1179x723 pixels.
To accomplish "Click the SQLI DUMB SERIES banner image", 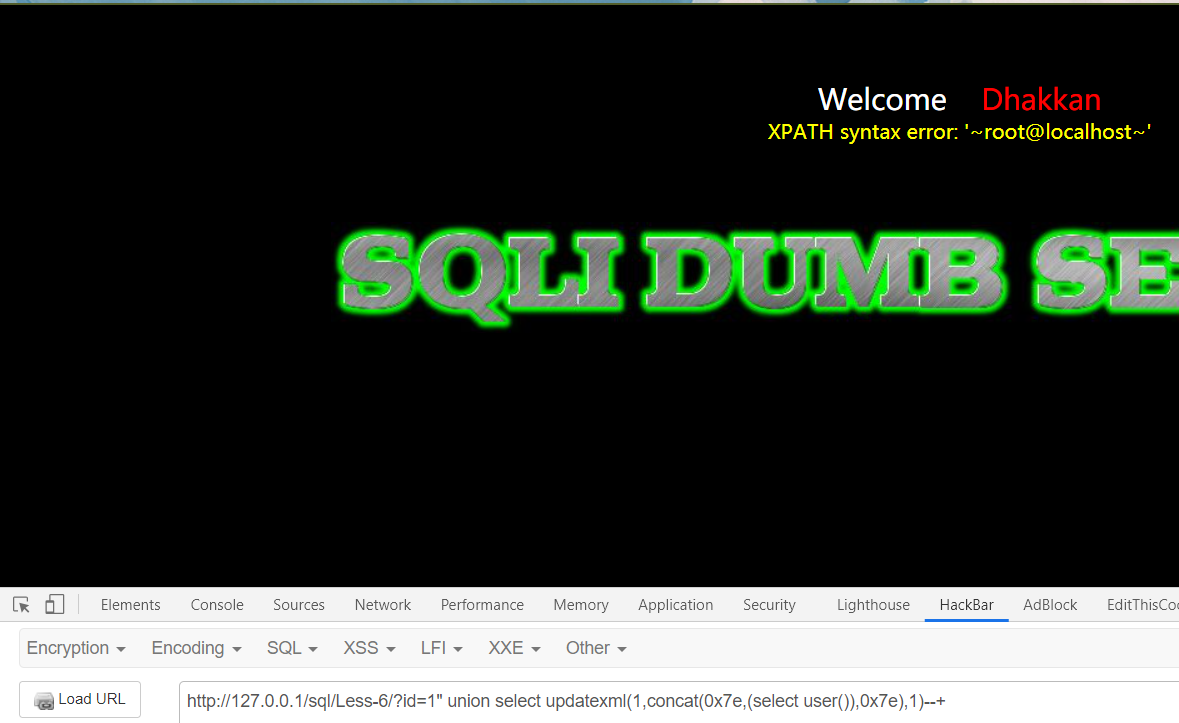I will pyautogui.click(x=758, y=278).
